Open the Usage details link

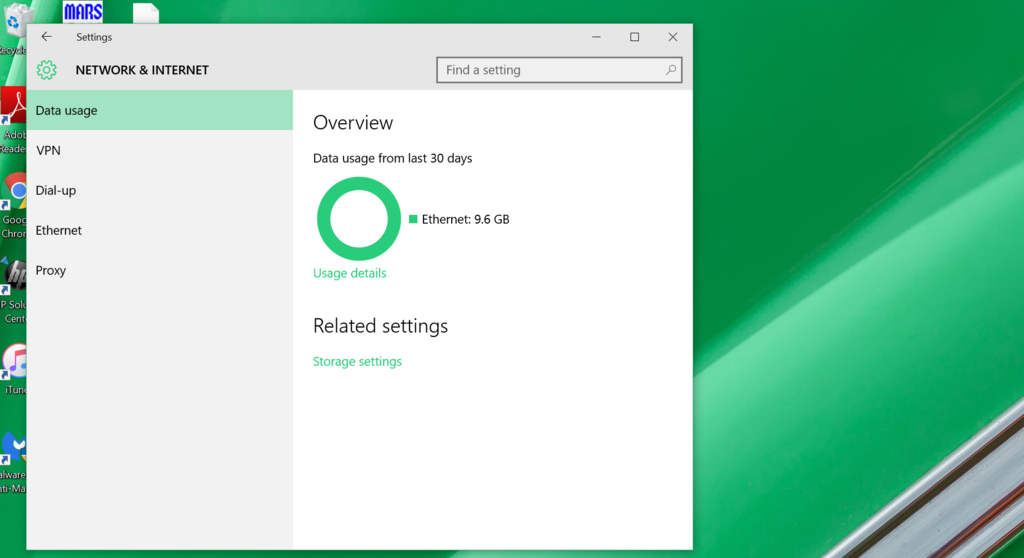[x=349, y=273]
